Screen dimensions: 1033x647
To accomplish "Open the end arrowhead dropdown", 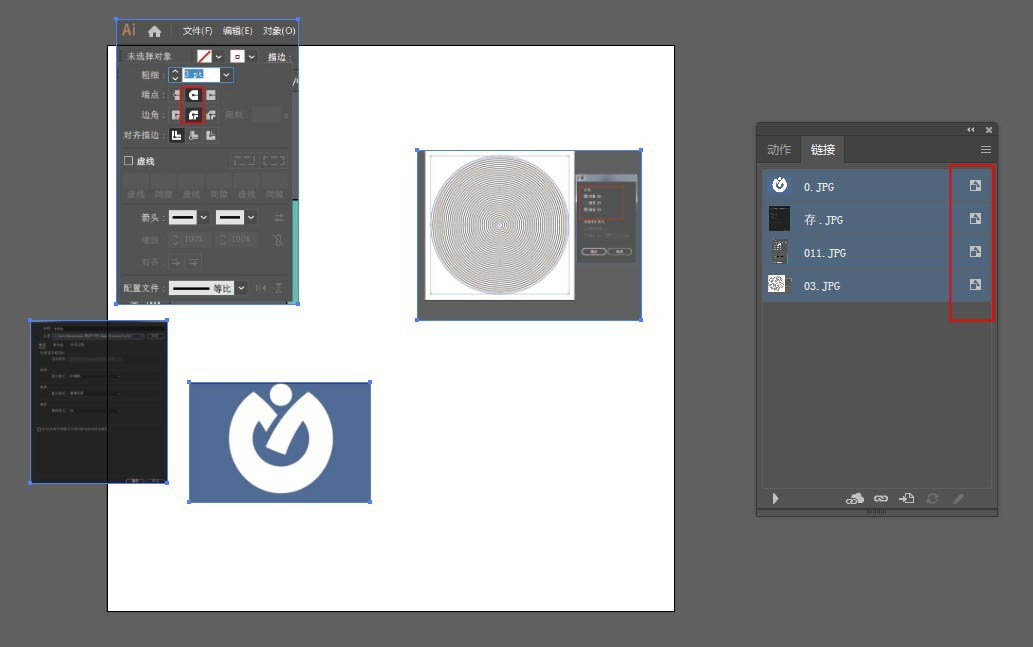I will click(251, 217).
